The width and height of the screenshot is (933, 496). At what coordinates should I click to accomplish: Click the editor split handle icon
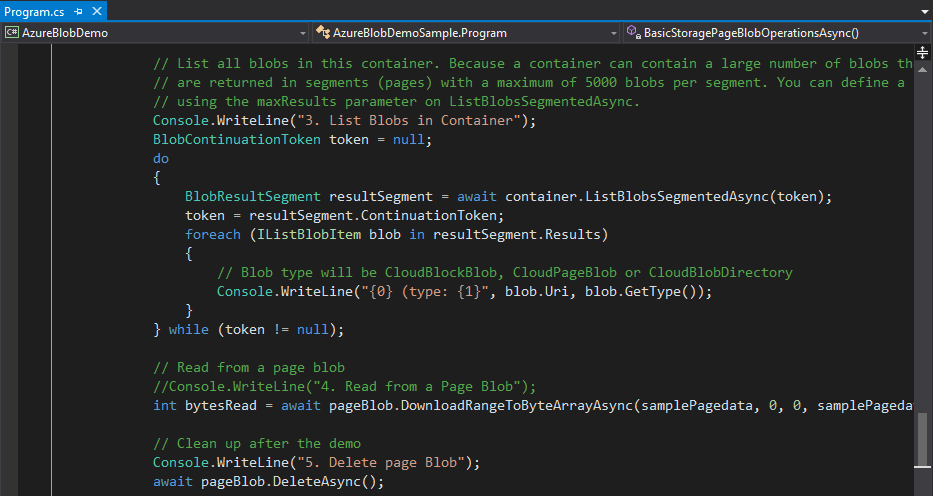point(923,51)
